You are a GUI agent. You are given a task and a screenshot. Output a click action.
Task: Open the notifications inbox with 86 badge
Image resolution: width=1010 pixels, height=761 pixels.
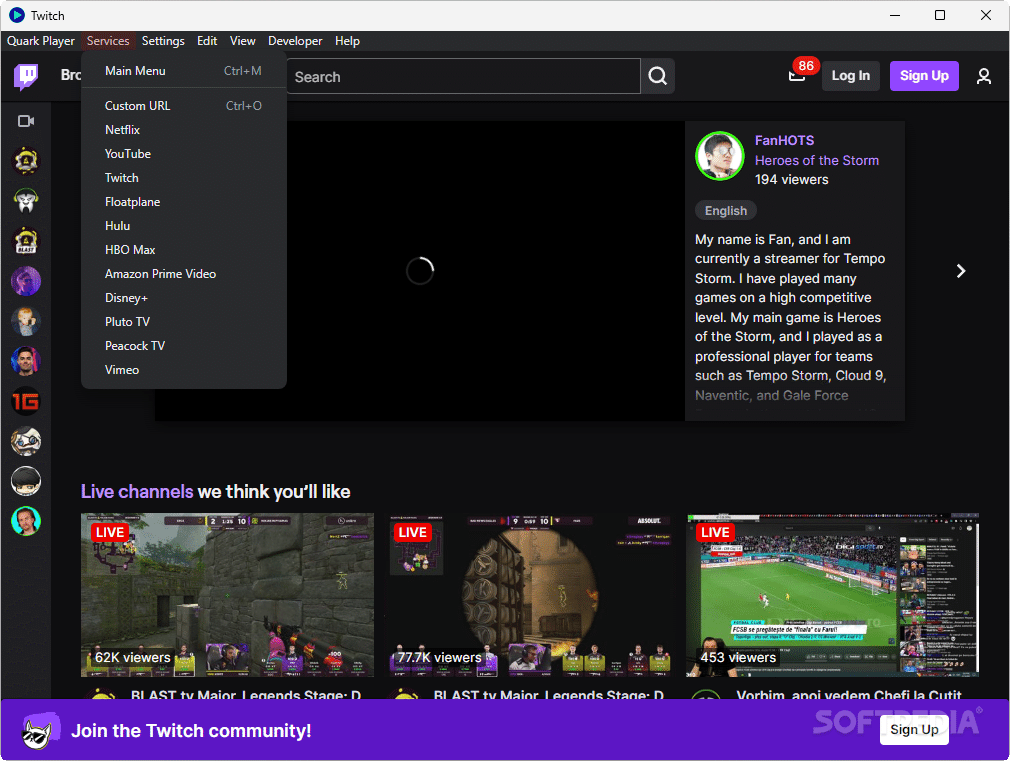[797, 75]
